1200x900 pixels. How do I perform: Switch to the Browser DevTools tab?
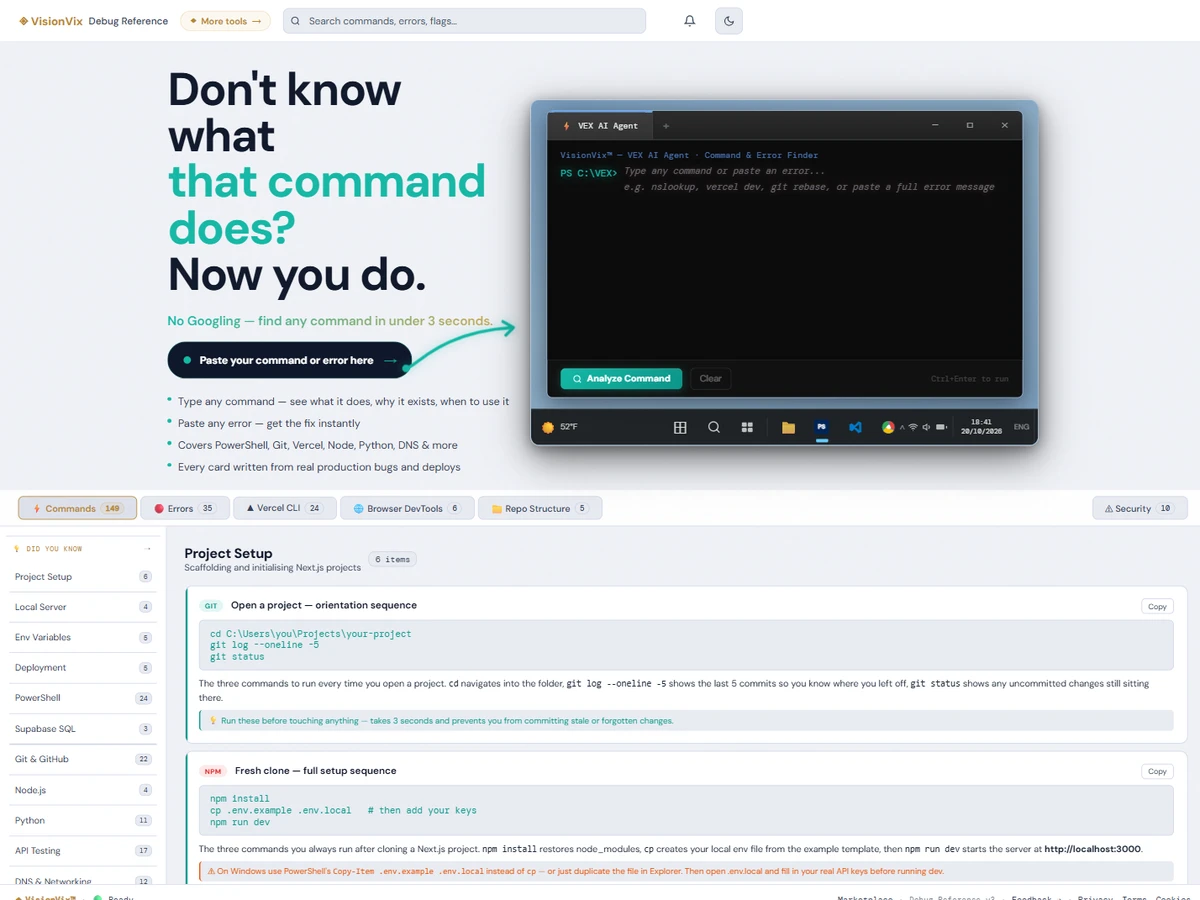click(407, 508)
